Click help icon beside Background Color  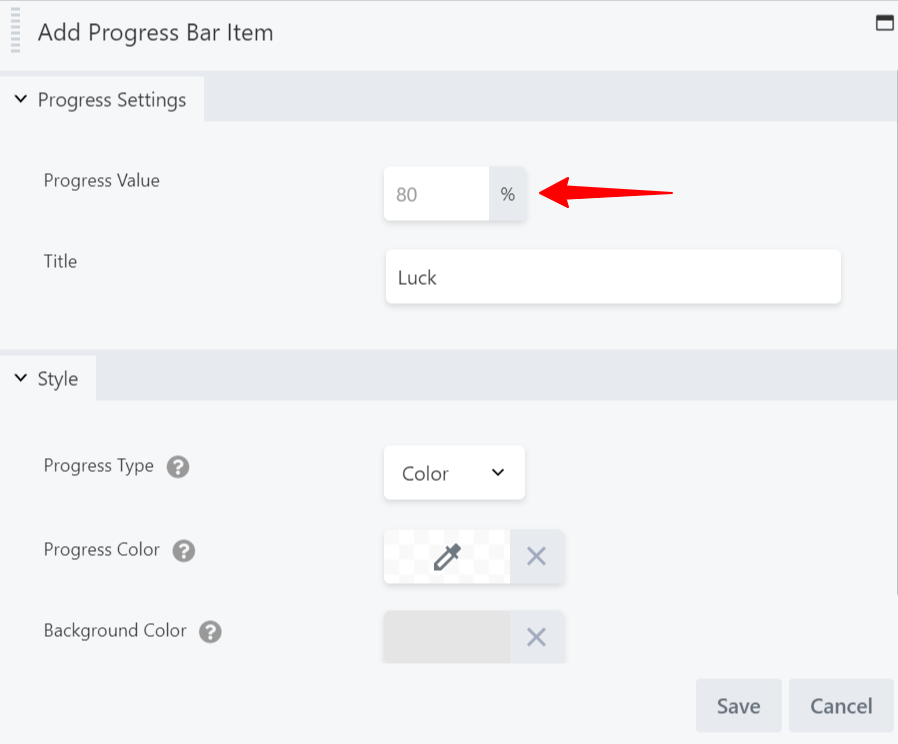point(210,632)
